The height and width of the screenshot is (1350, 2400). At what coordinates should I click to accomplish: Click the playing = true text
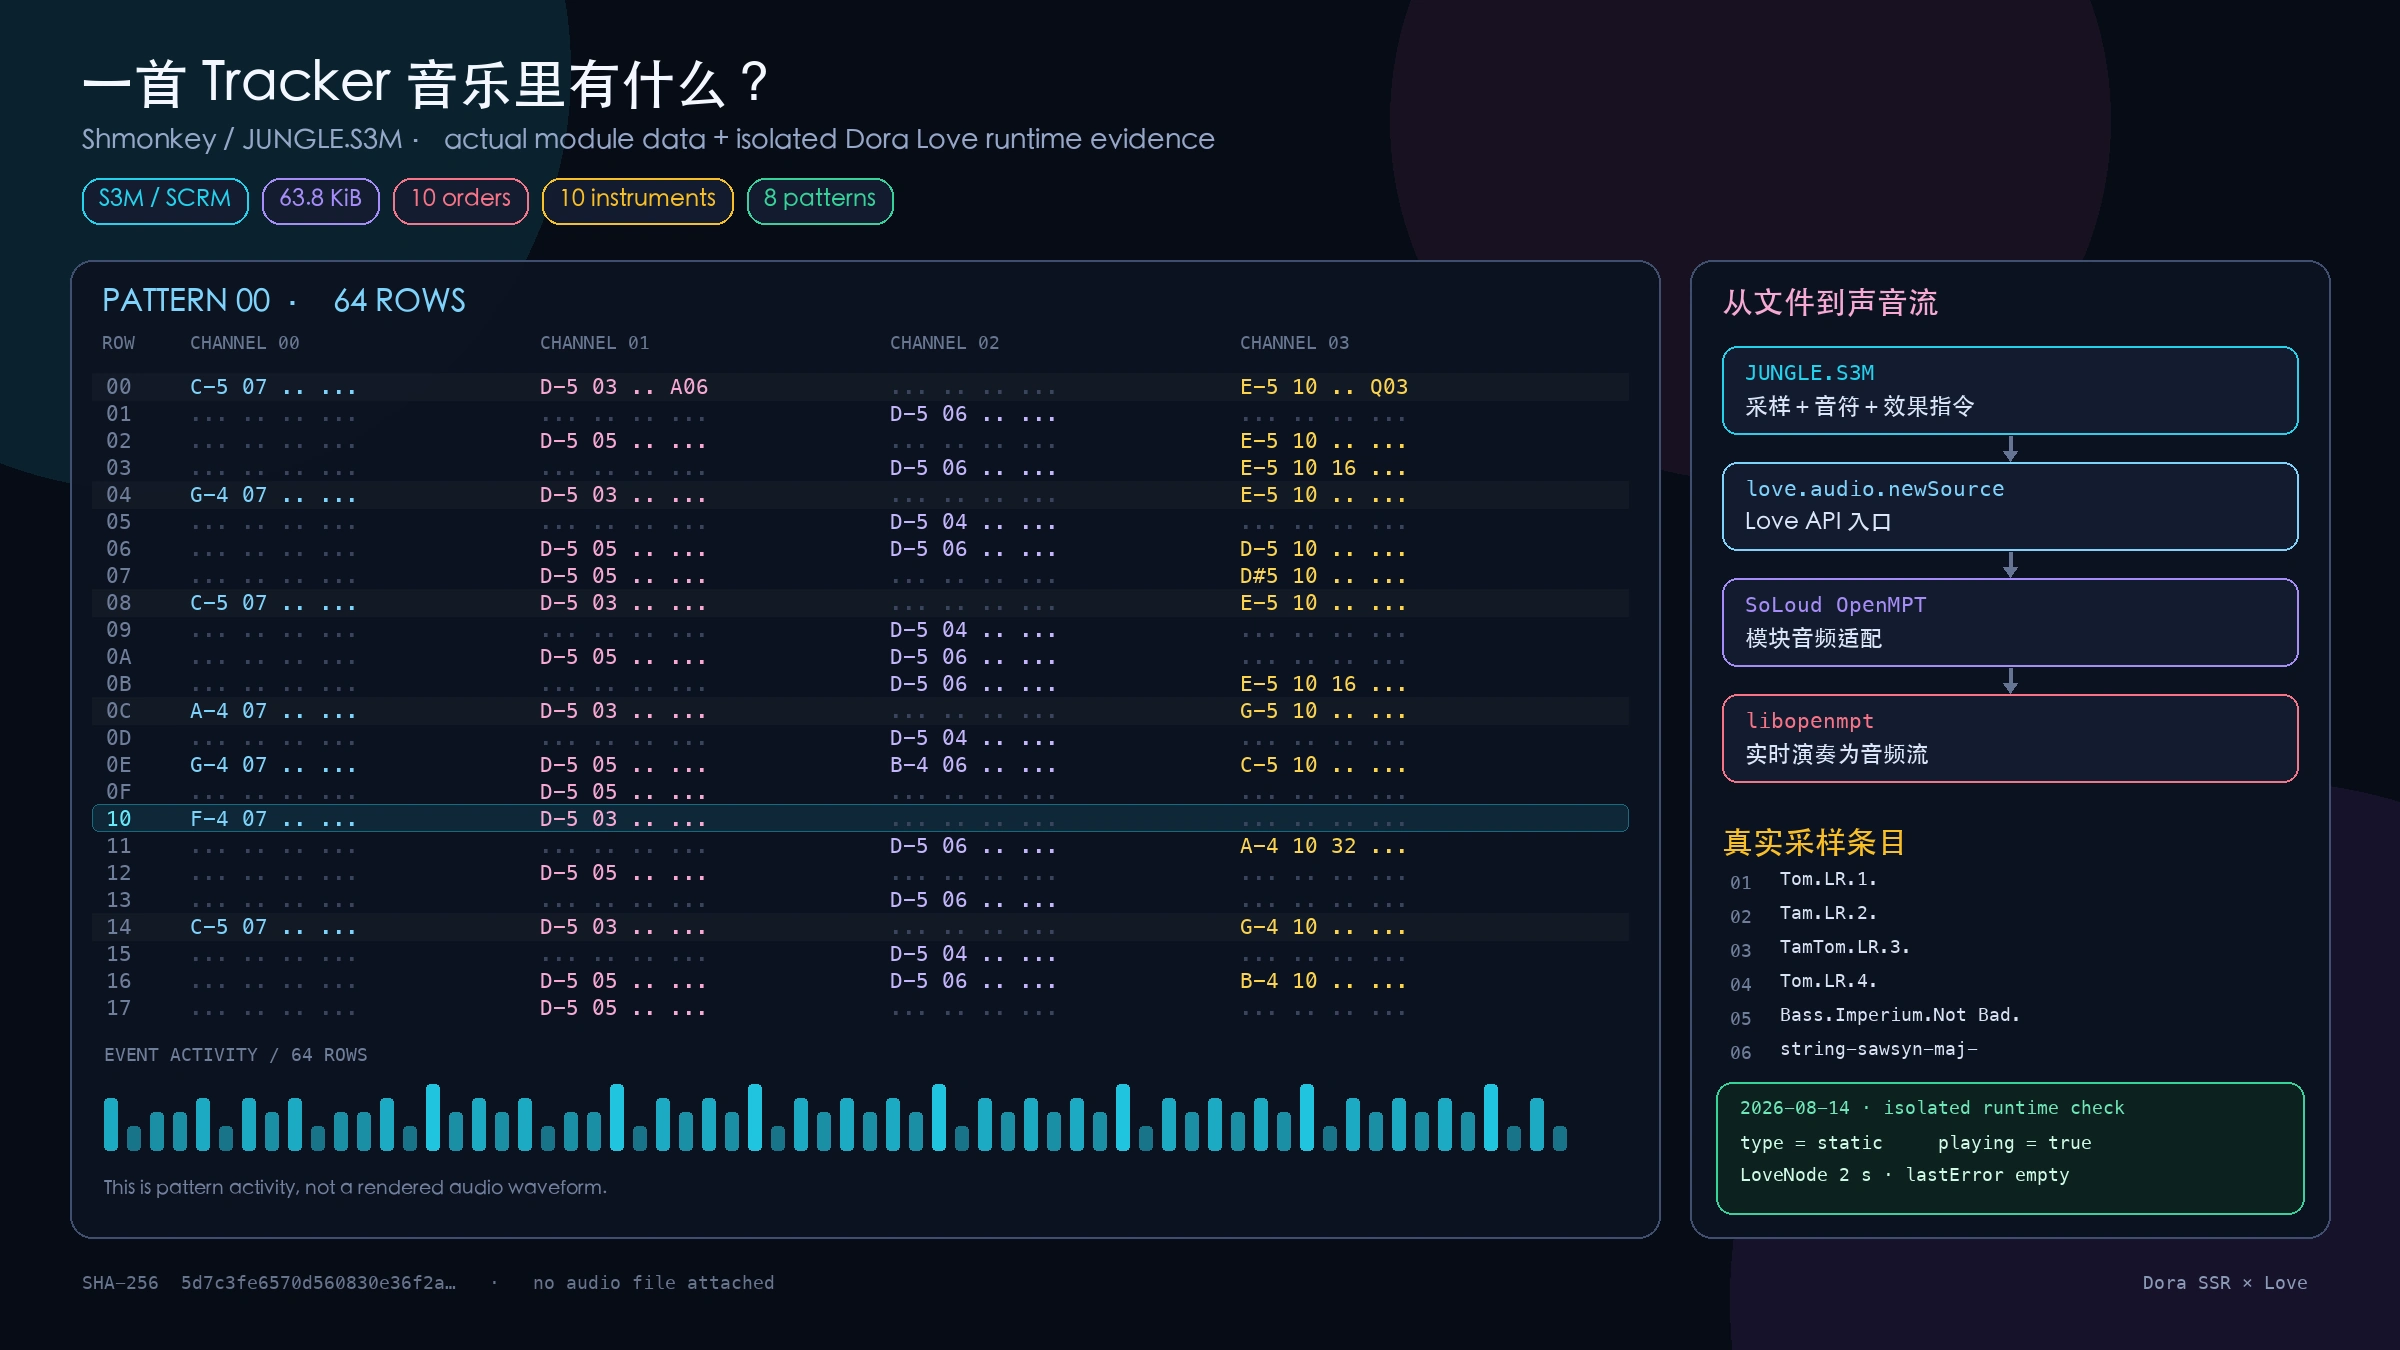(x=2014, y=1143)
